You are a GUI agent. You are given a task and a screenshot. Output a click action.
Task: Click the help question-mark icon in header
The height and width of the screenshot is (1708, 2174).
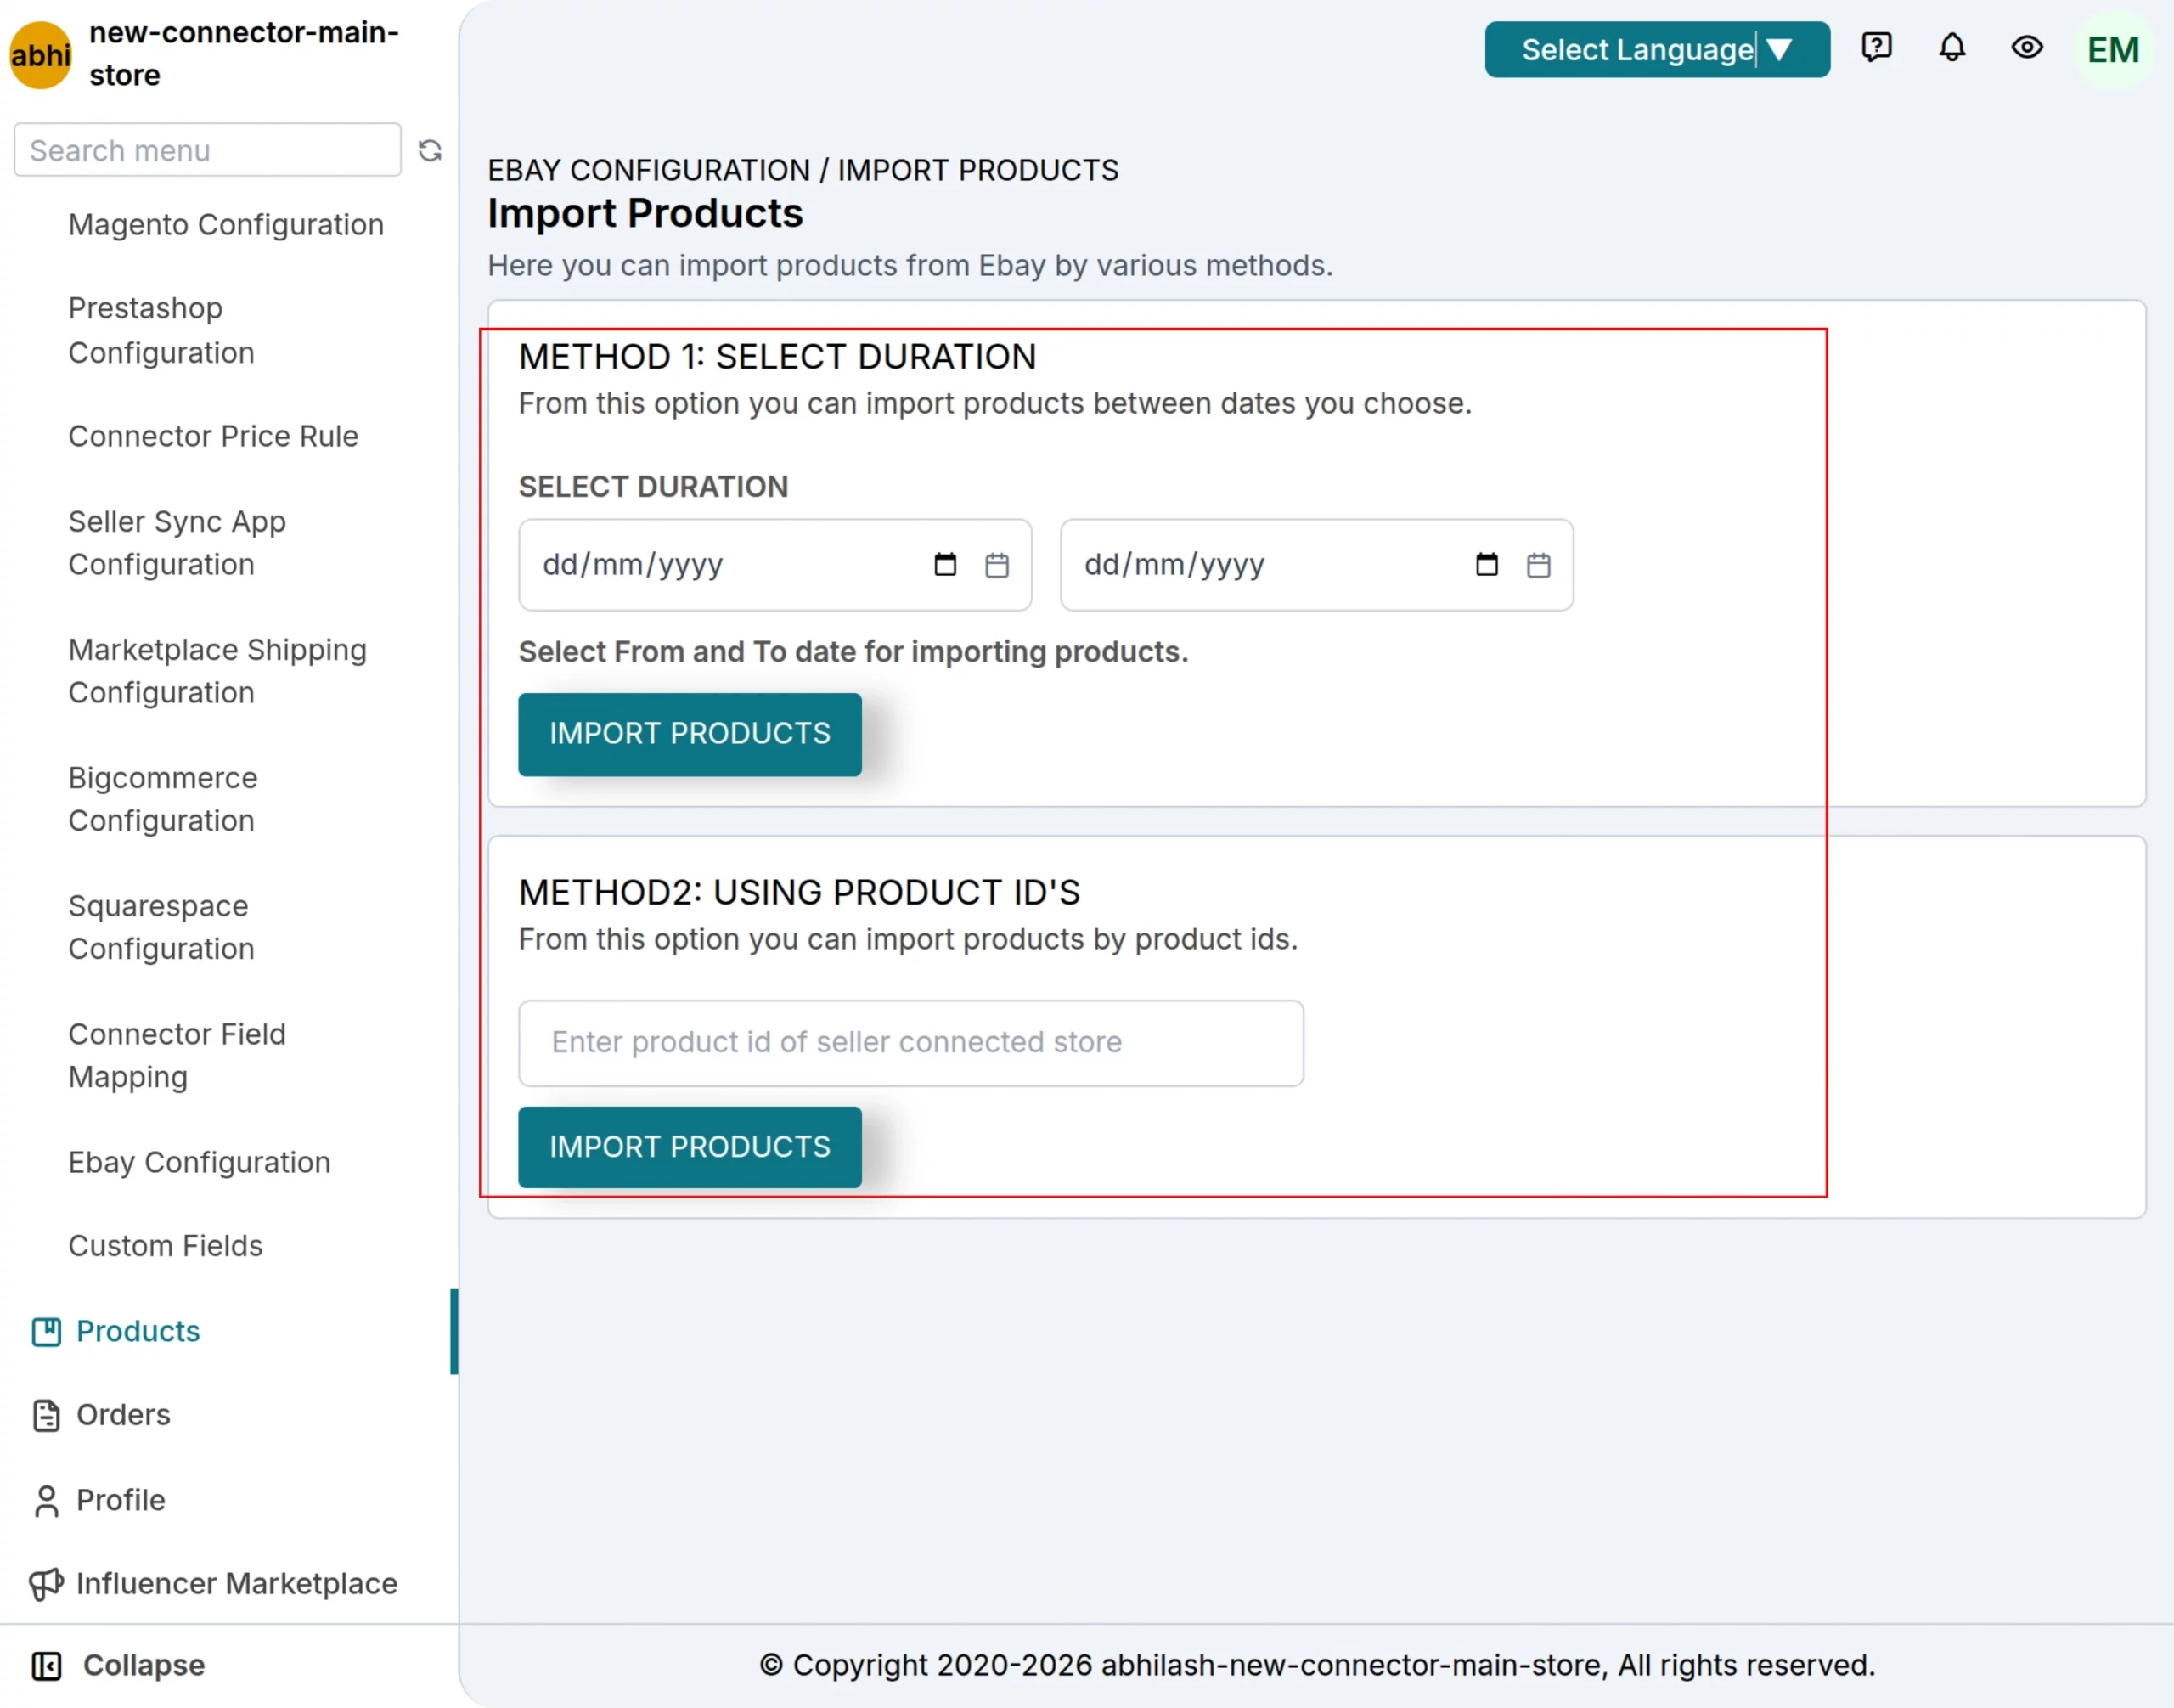[x=1876, y=47]
